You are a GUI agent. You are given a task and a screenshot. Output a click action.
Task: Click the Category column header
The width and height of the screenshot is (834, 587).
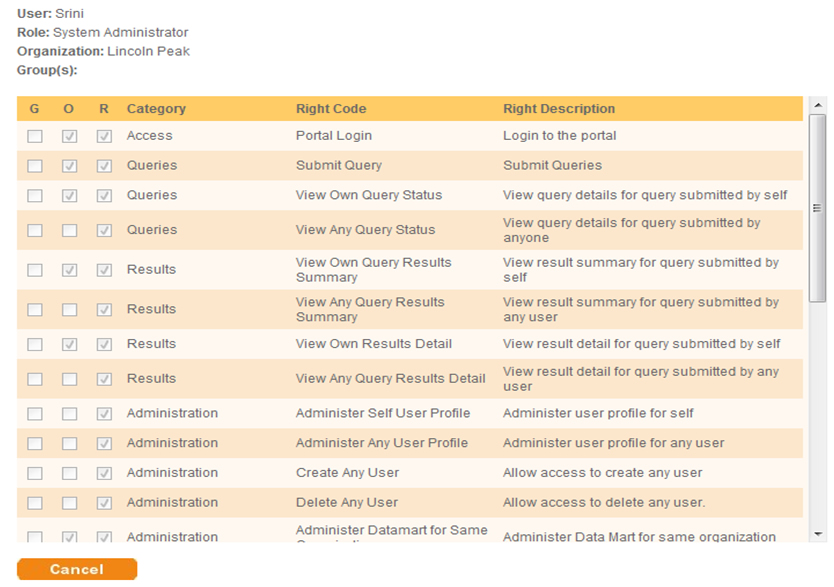(x=156, y=109)
